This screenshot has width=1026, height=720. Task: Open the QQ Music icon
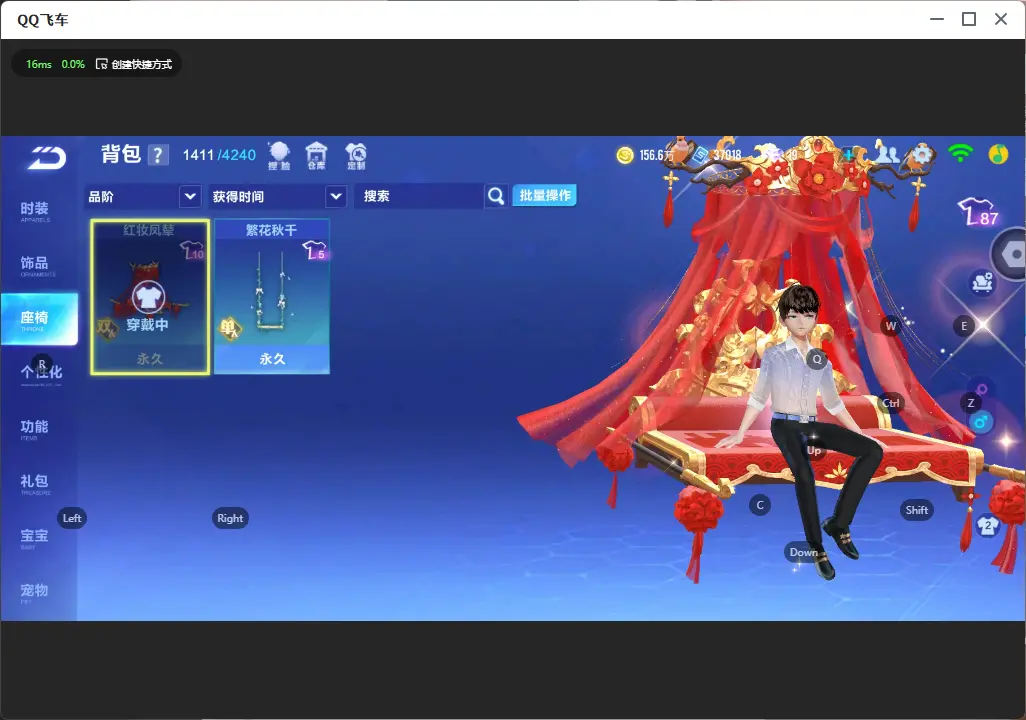pos(998,154)
